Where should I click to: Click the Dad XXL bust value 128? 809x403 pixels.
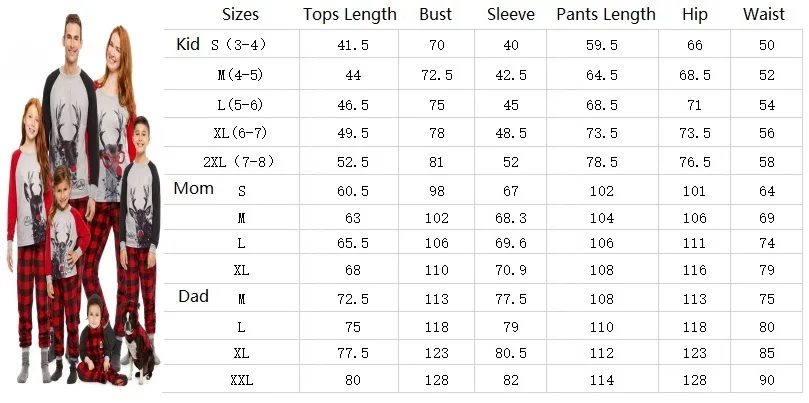[436, 380]
